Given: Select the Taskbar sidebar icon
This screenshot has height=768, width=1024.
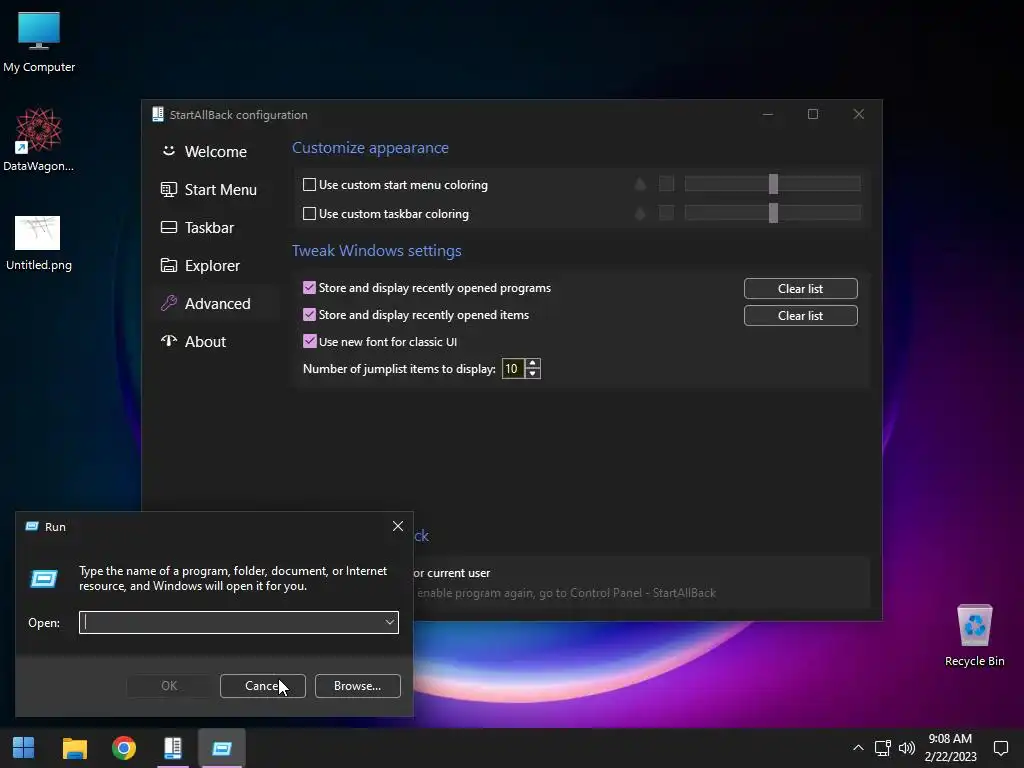Looking at the screenshot, I should (x=168, y=227).
